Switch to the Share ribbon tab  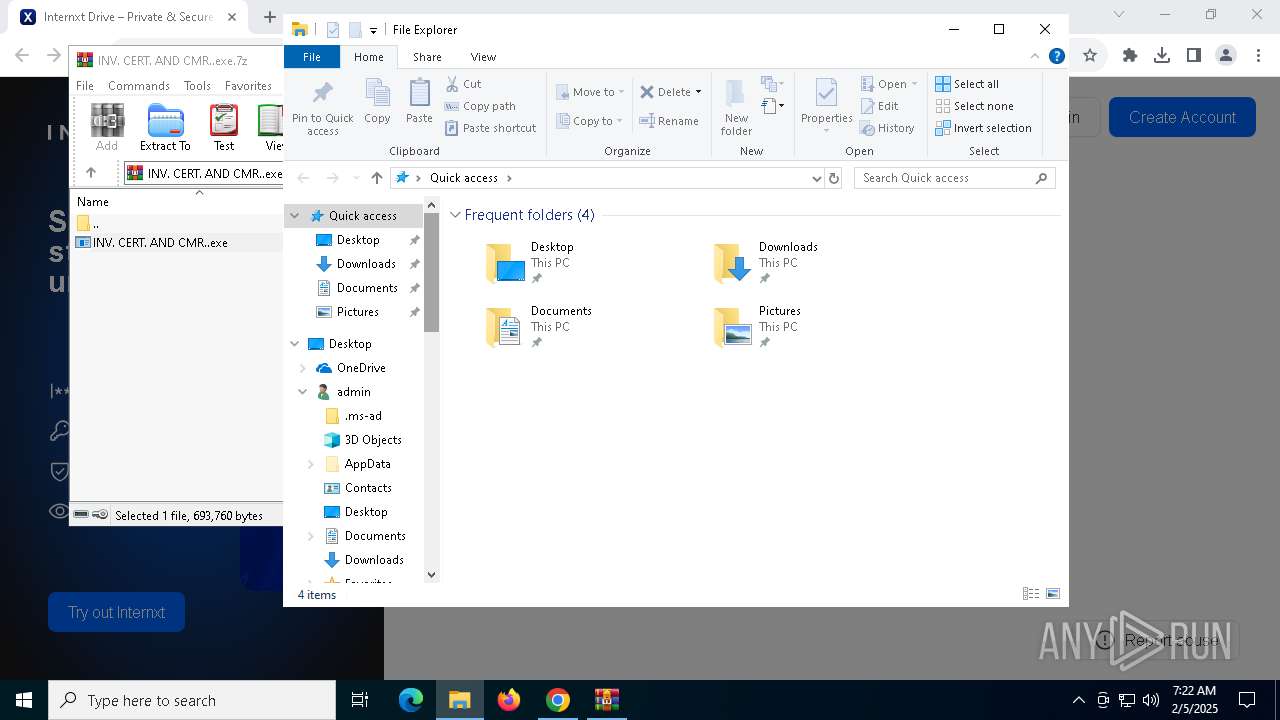point(427,57)
